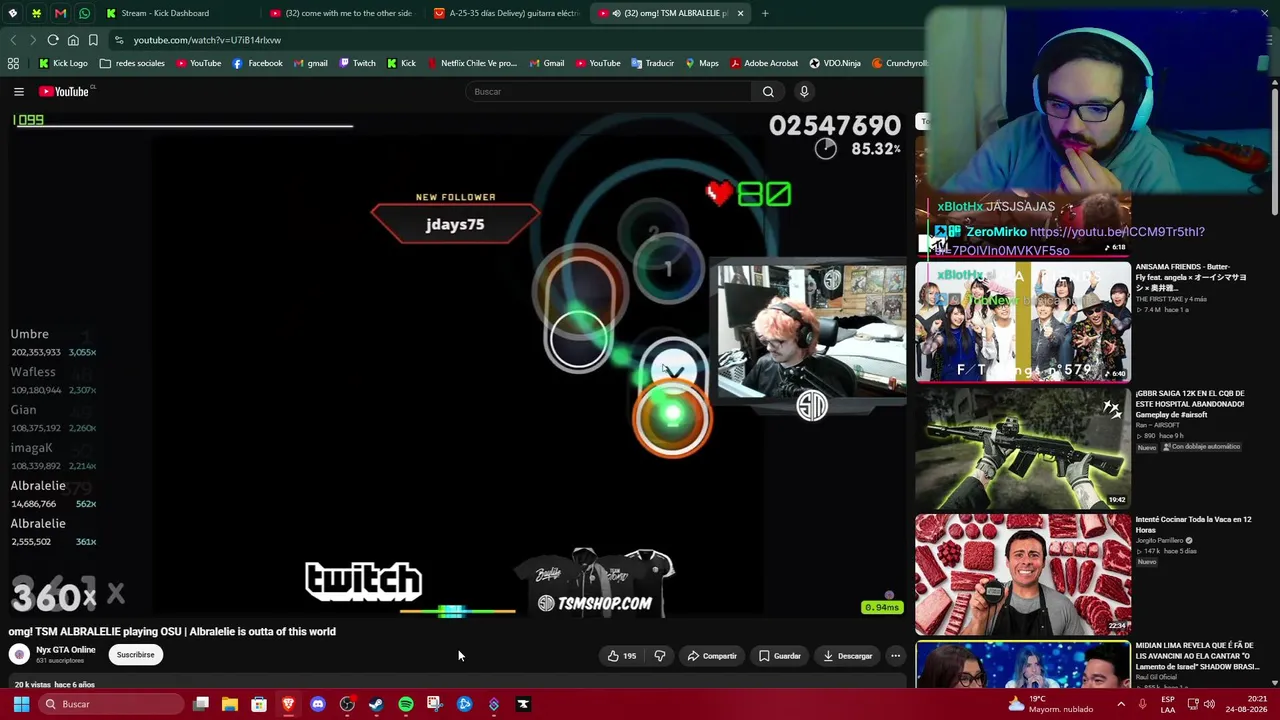The image size is (1280, 720).
Task: Like the video with thumbs-up button
Action: (x=621, y=656)
